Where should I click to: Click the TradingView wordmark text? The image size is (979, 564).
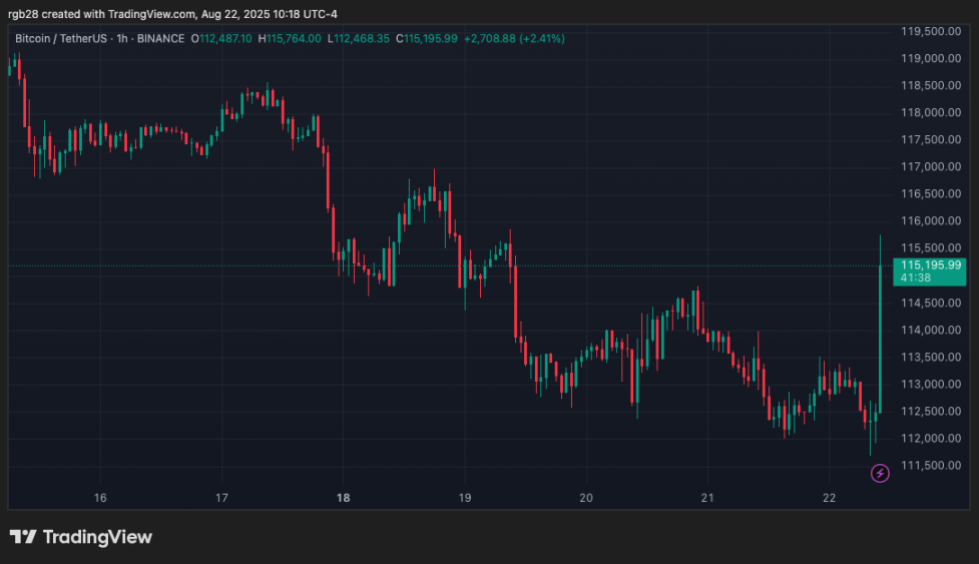(97, 537)
